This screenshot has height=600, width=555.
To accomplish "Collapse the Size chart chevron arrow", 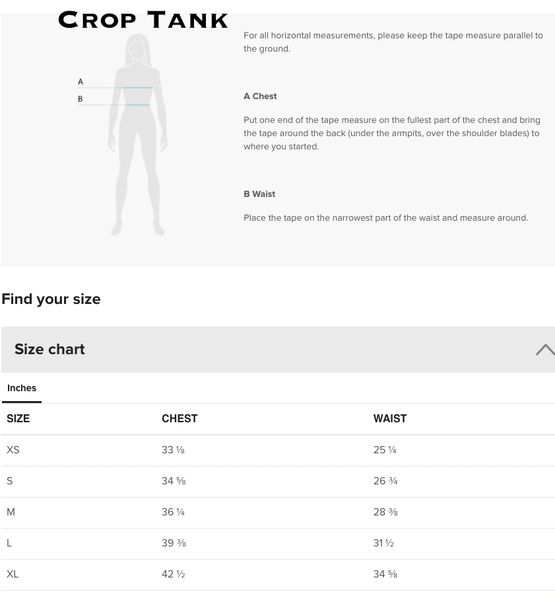I will (545, 350).
